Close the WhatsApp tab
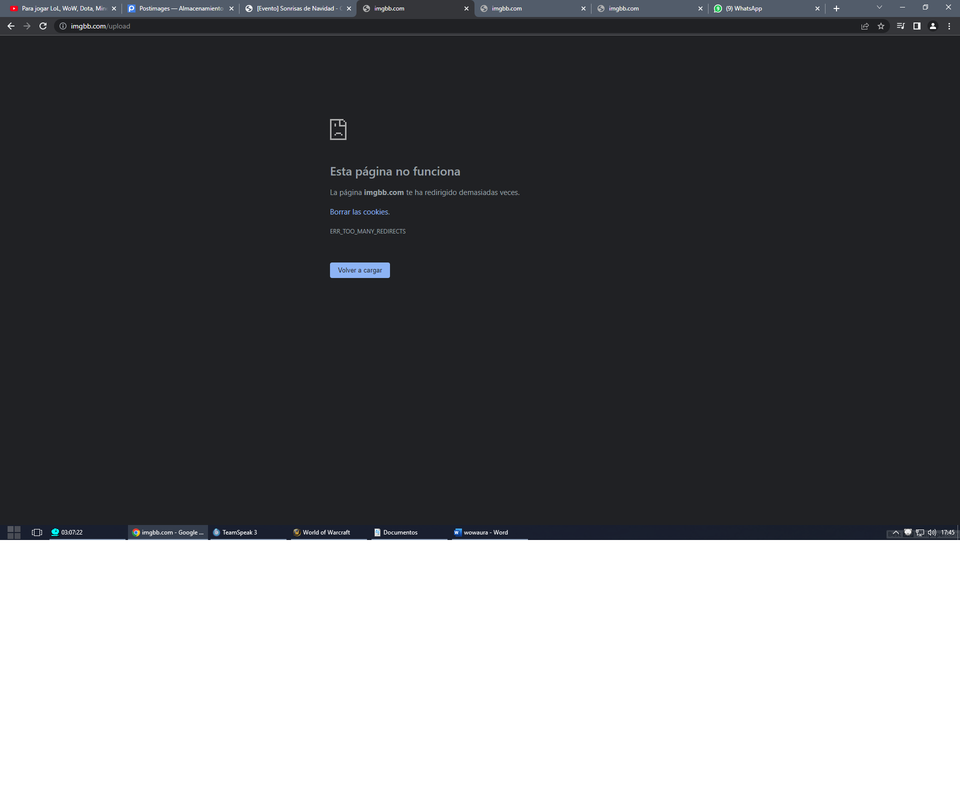 click(x=817, y=9)
